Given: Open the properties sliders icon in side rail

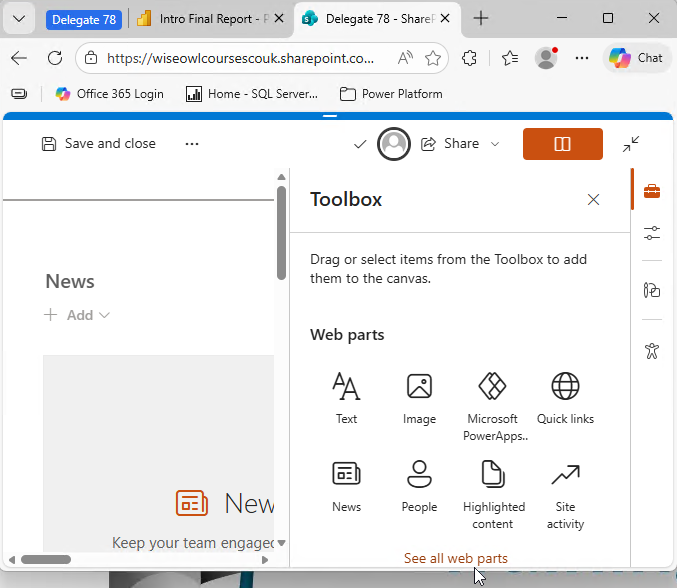Looking at the screenshot, I should [652, 233].
